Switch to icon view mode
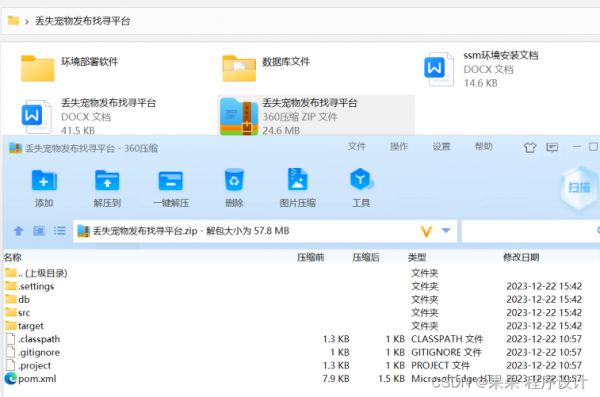 (39, 230)
